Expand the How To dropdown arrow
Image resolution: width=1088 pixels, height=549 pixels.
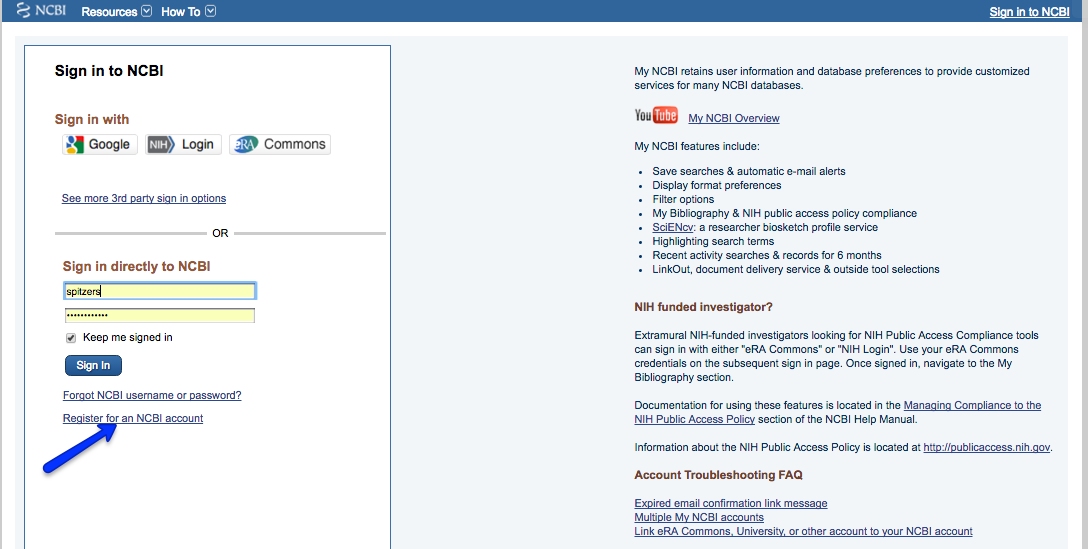tap(210, 11)
